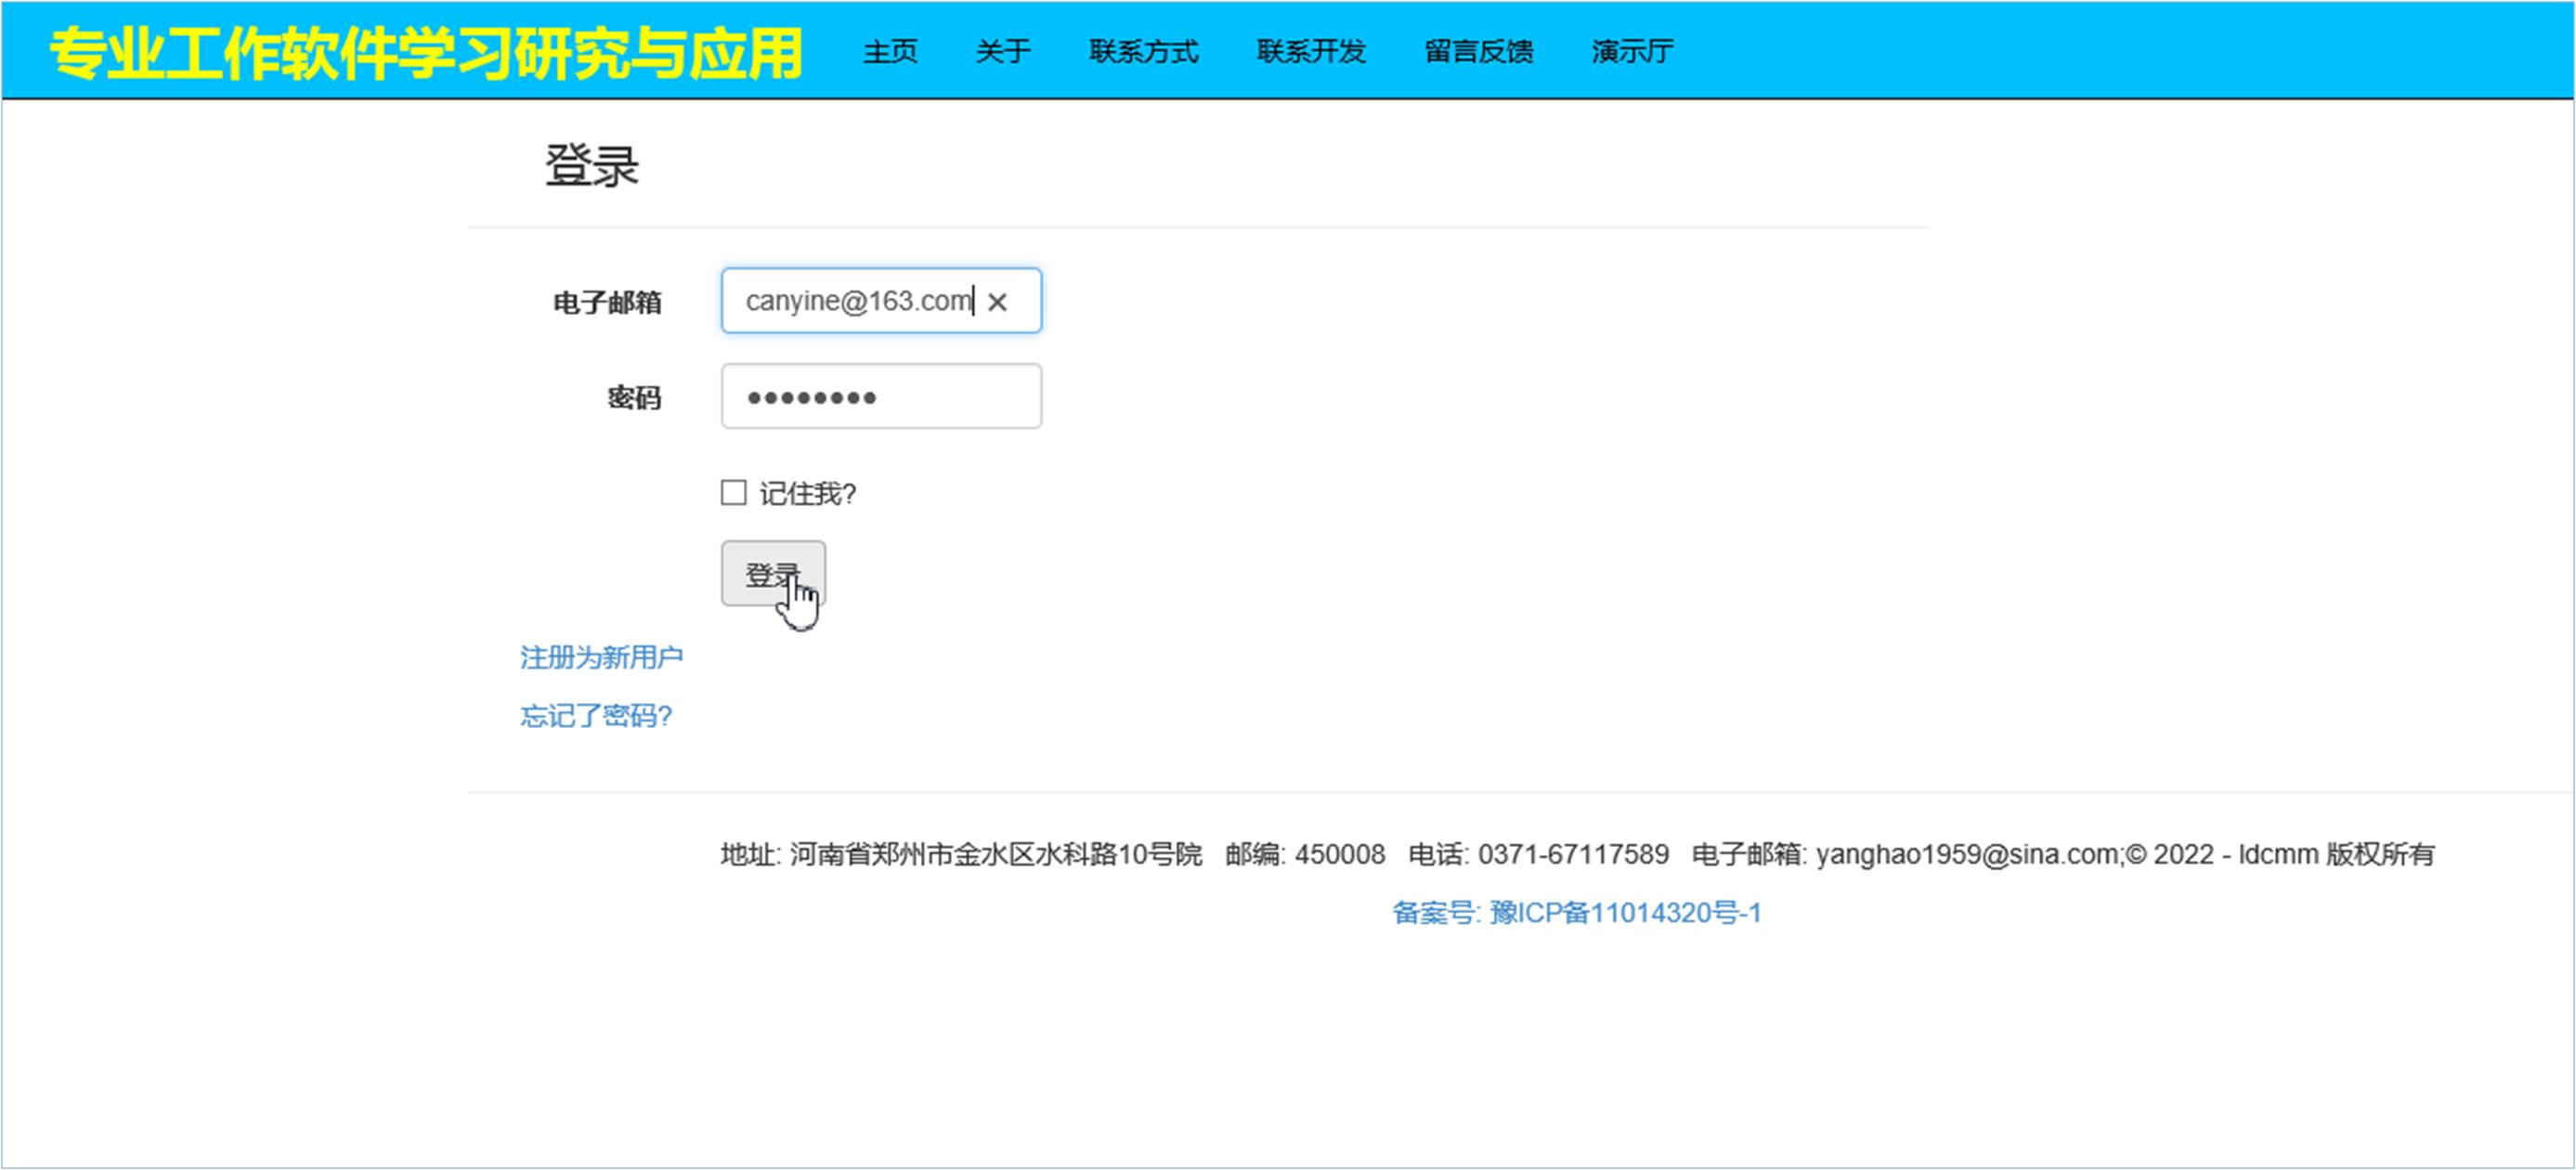The image size is (2576, 1170).
Task: Click the 注册为新用户 link
Action: pos(601,657)
